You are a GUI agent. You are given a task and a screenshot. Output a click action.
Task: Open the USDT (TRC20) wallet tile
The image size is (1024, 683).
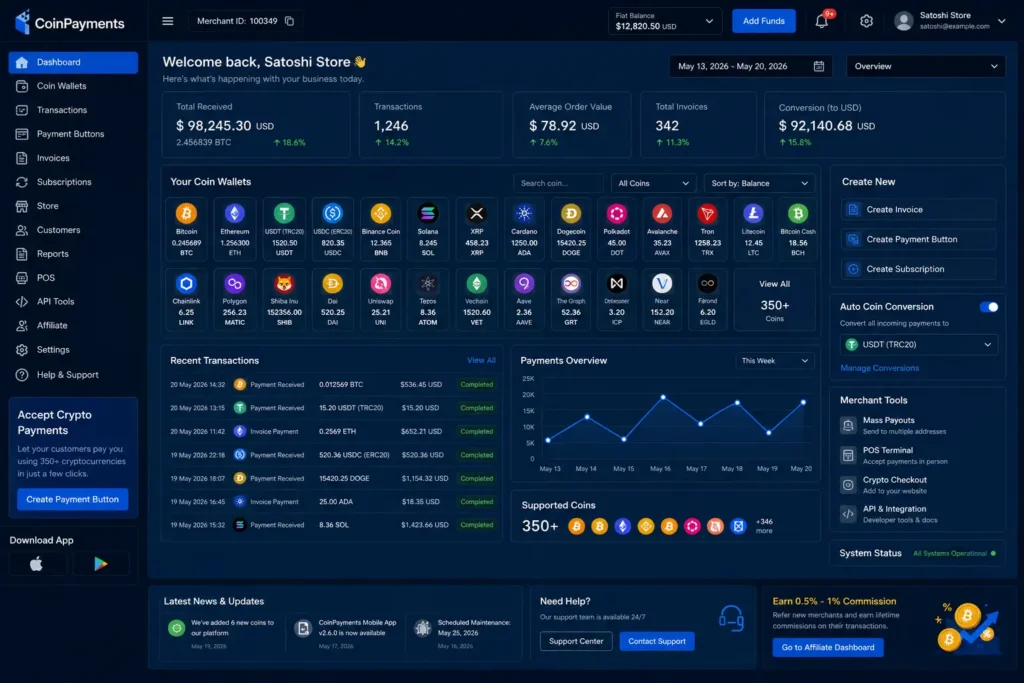(x=284, y=229)
